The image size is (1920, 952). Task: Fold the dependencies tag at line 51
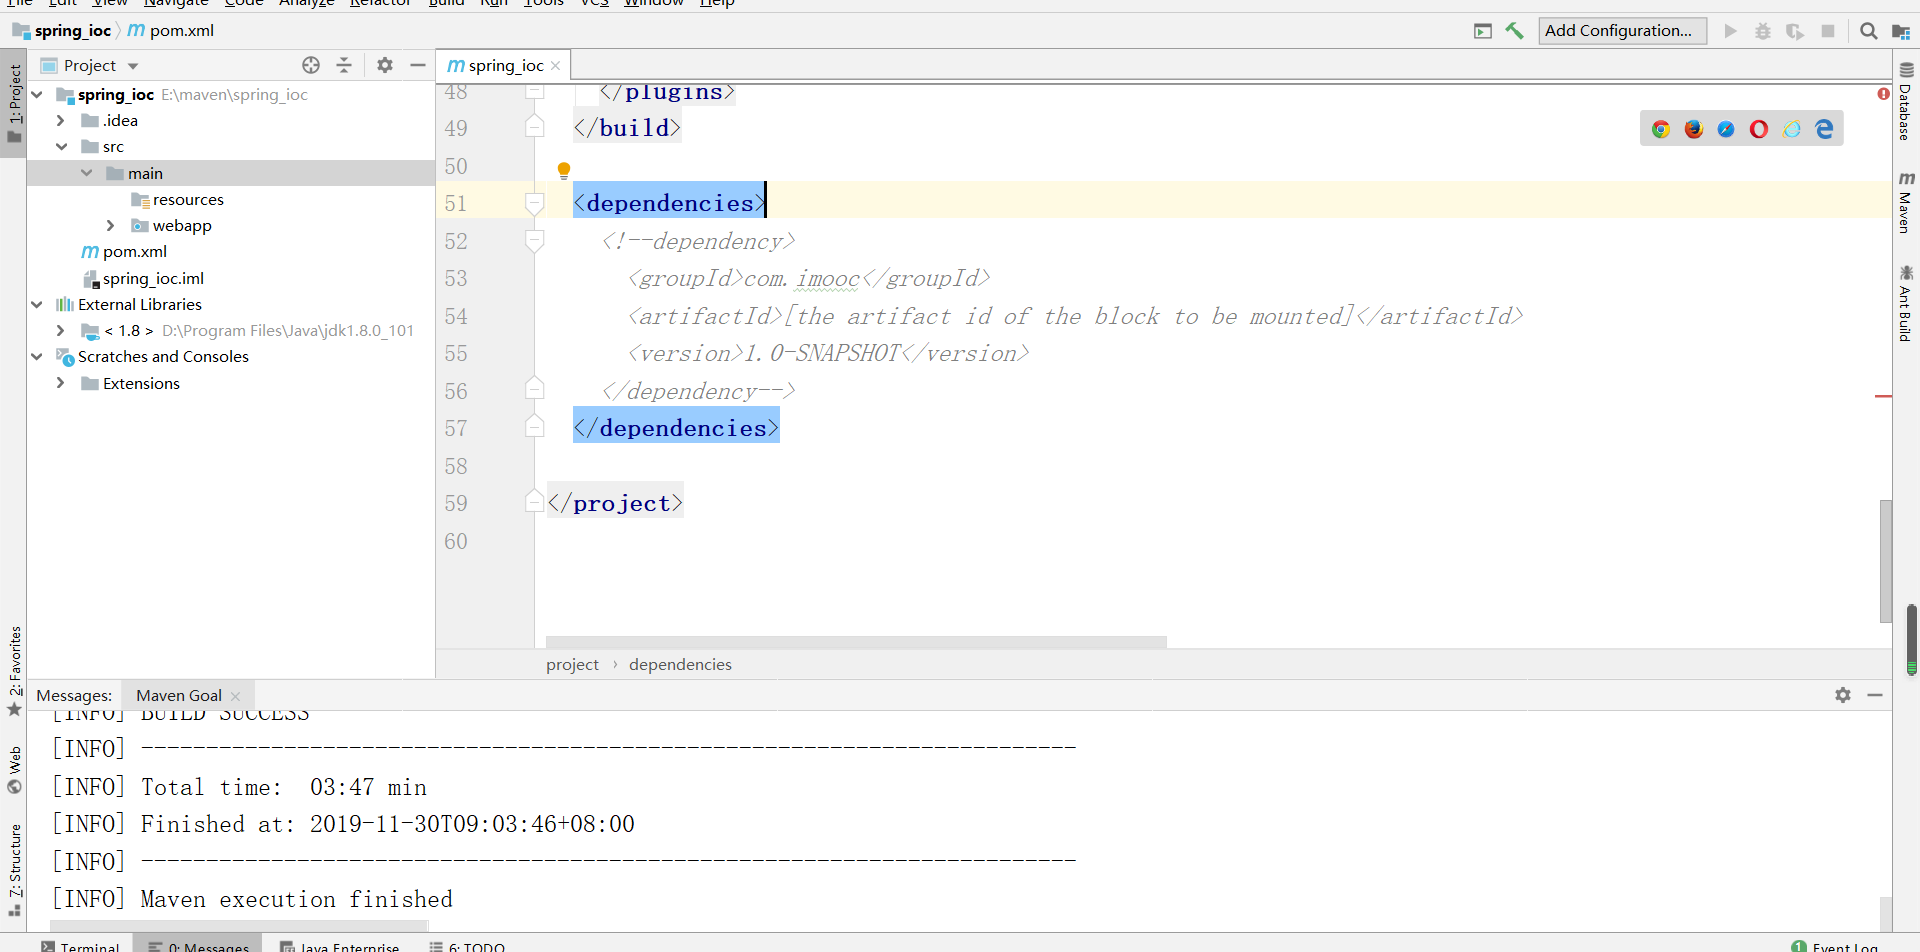coord(535,204)
